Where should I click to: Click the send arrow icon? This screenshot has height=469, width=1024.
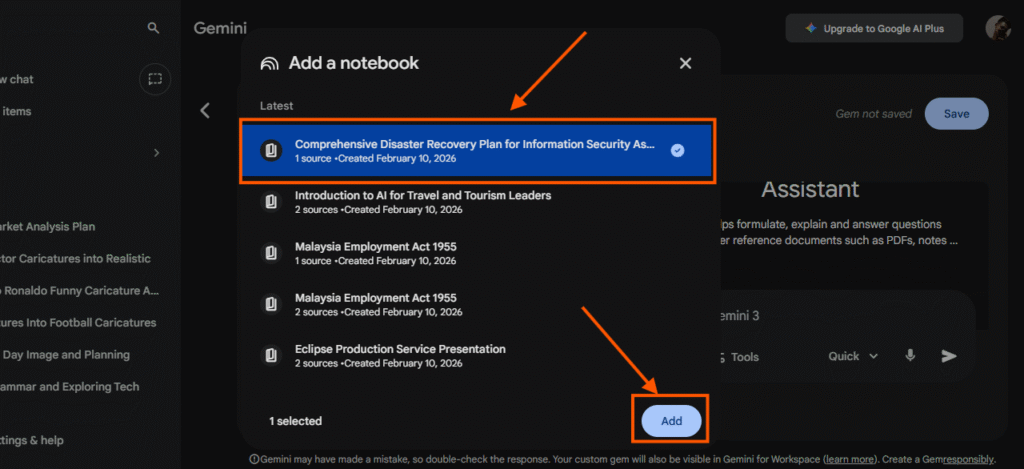949,356
